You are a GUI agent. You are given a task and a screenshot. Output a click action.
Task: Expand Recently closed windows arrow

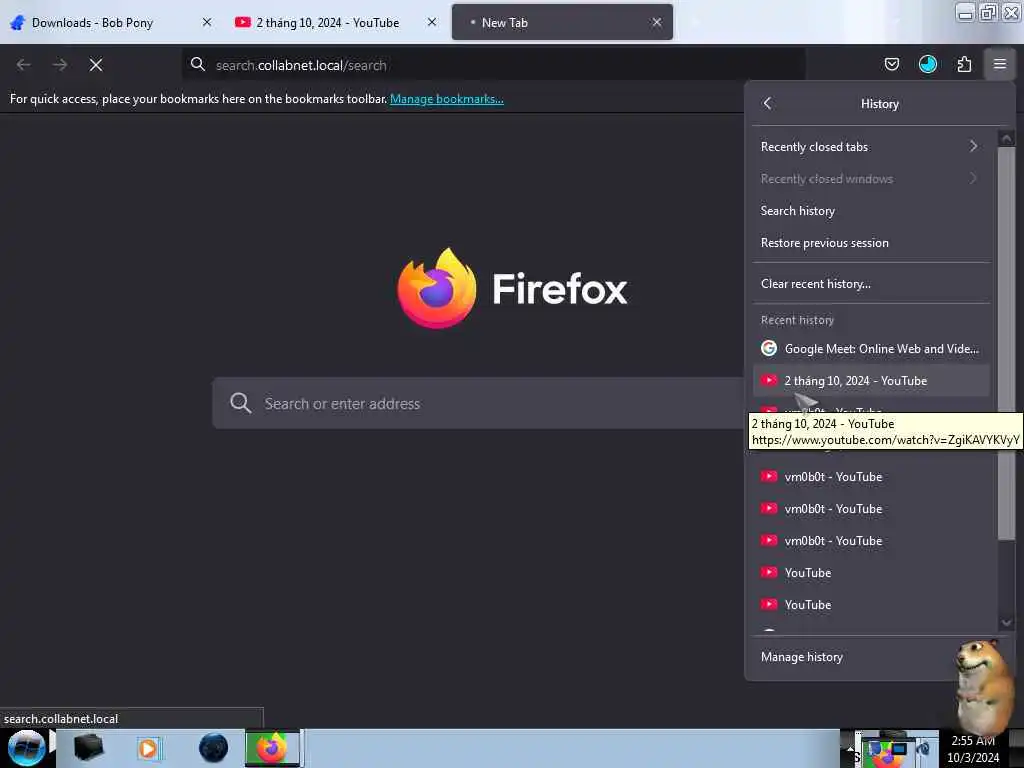(x=973, y=178)
